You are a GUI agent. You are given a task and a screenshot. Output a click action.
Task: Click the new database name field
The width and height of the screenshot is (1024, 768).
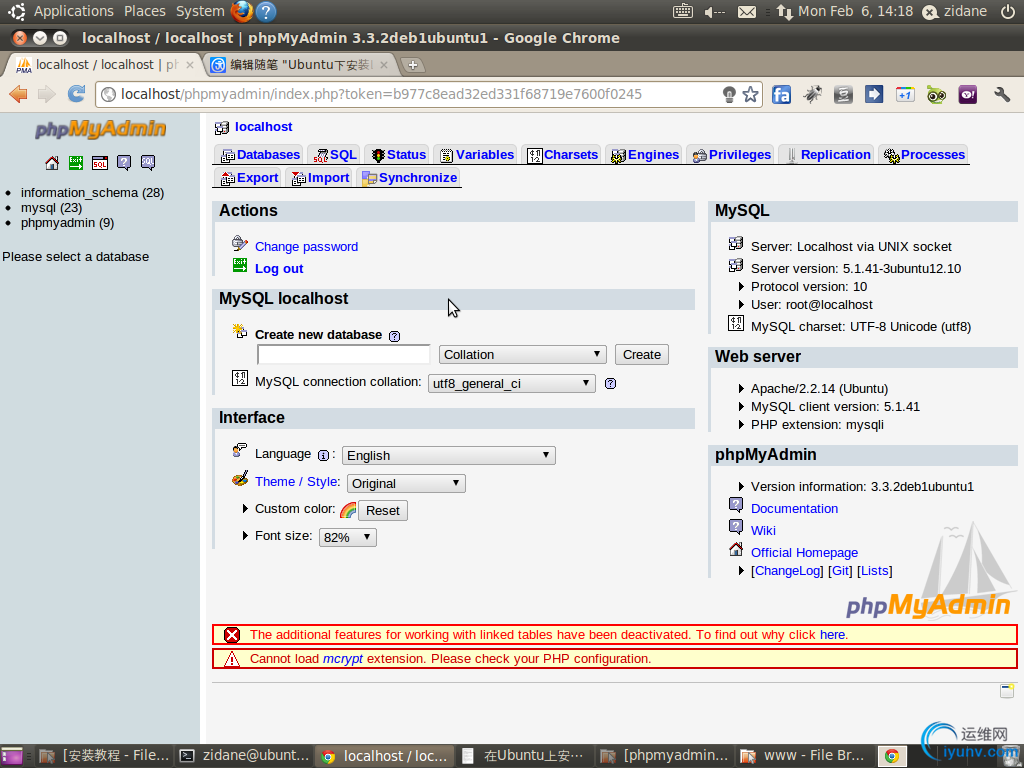(344, 355)
